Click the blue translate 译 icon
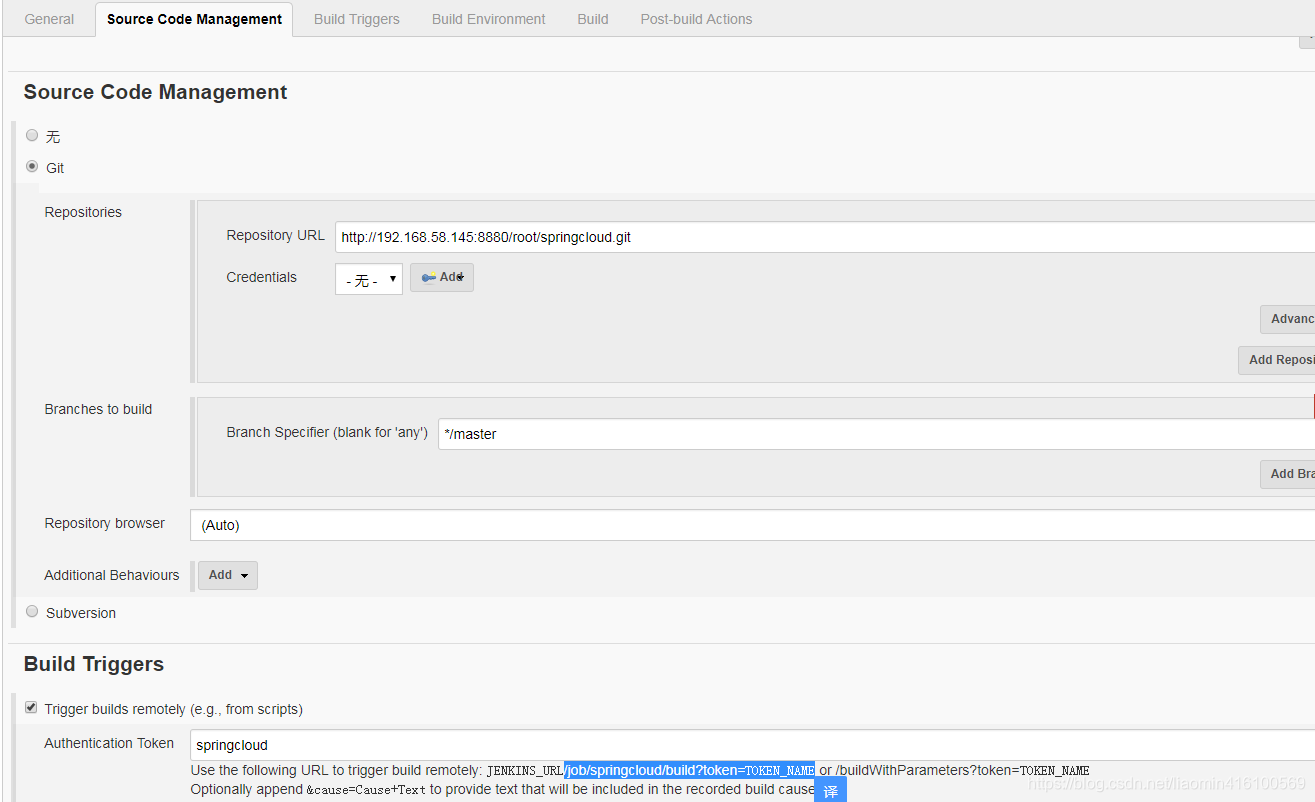This screenshot has width=1315, height=802. (x=830, y=791)
